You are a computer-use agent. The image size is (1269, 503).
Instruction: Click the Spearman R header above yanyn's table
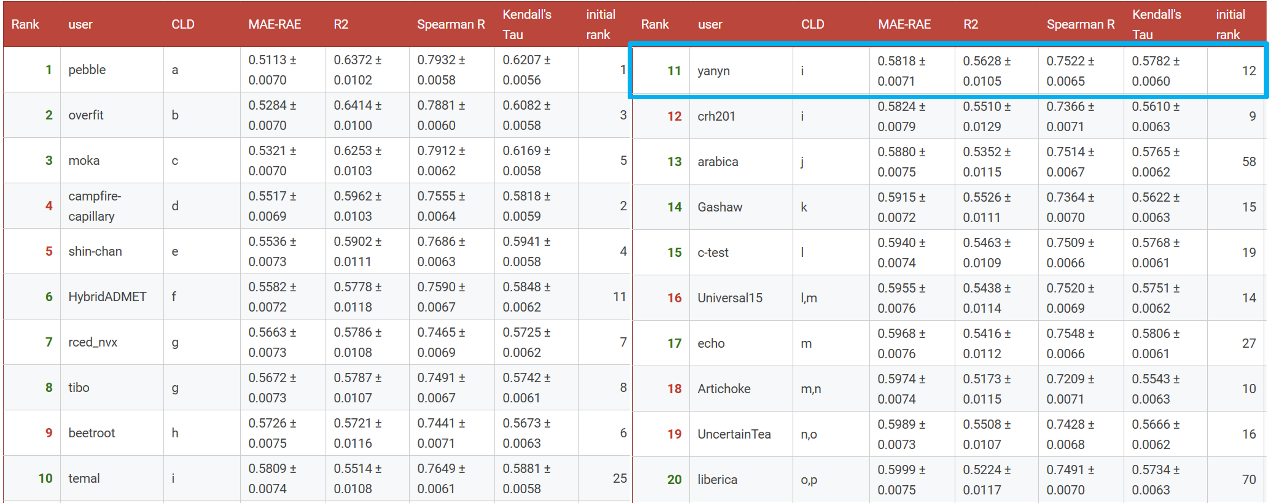pyautogui.click(x=1081, y=24)
